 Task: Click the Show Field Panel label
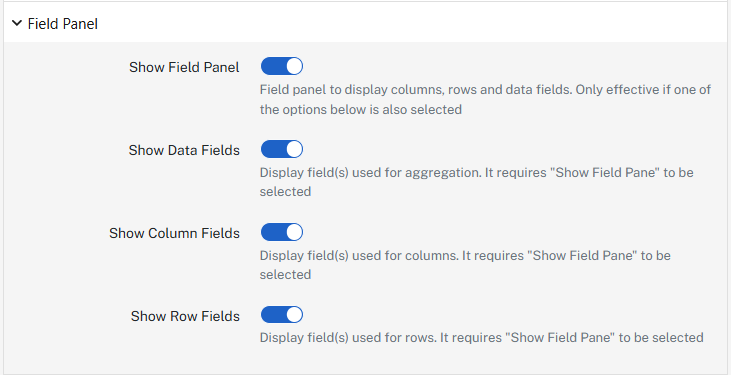(184, 67)
